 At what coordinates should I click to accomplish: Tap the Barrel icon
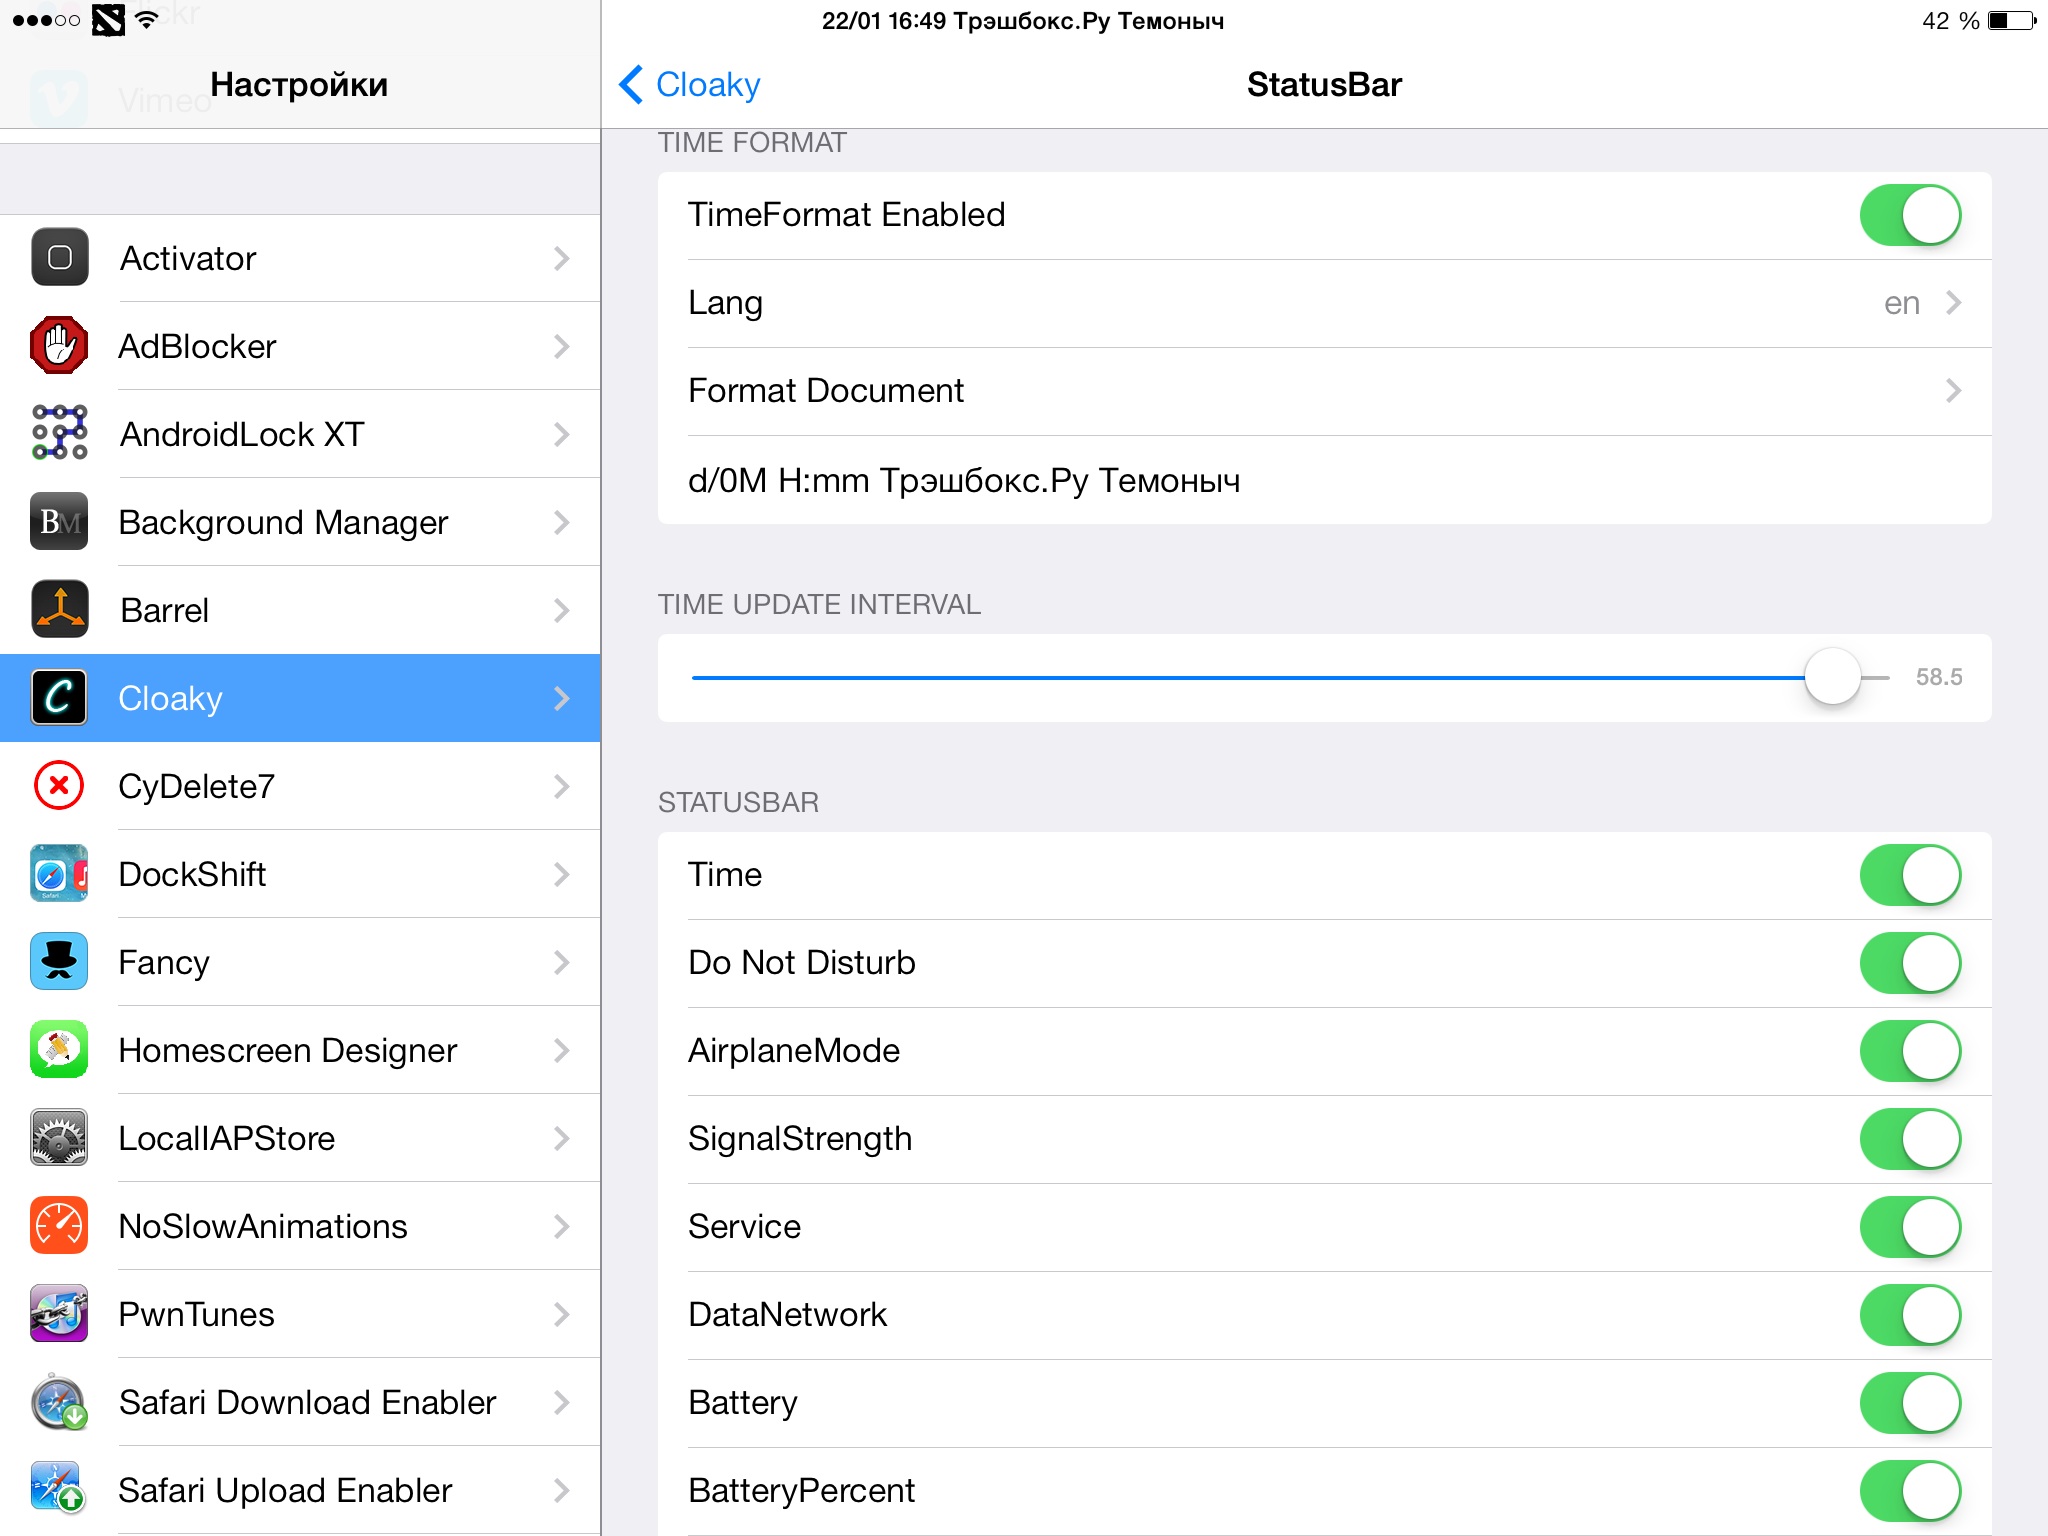coord(59,609)
